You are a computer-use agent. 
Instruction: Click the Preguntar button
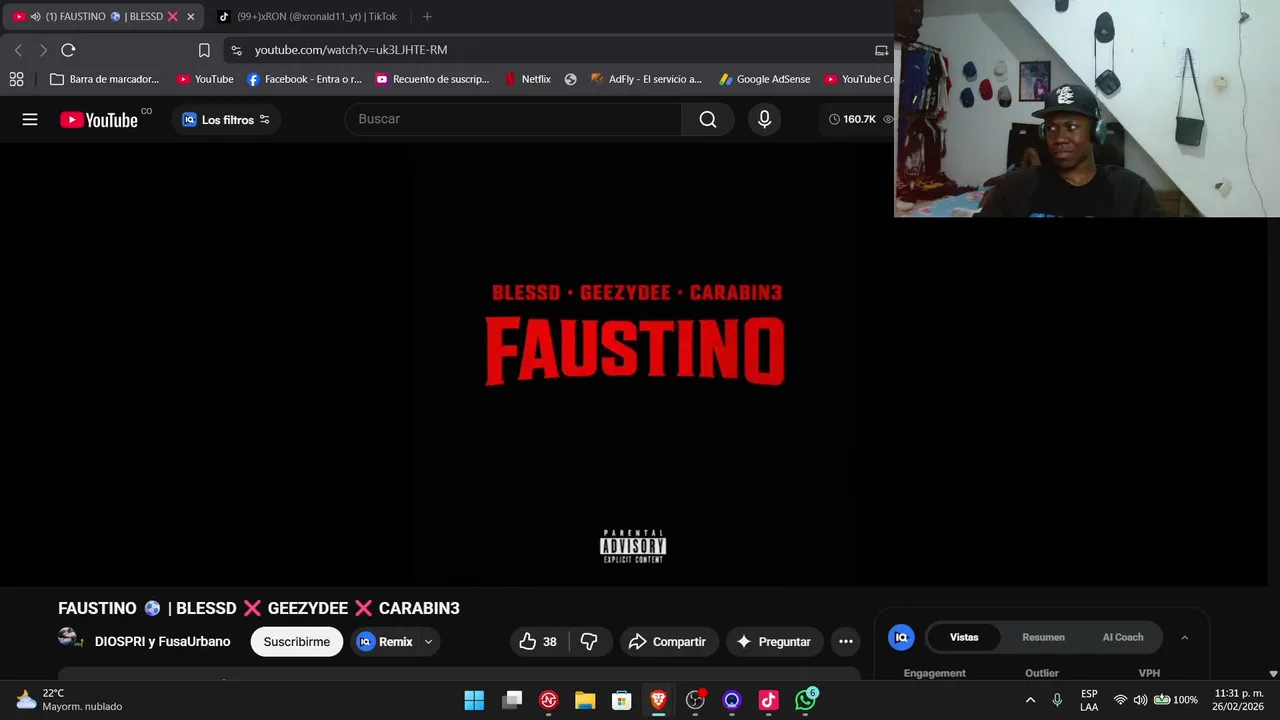(774, 642)
